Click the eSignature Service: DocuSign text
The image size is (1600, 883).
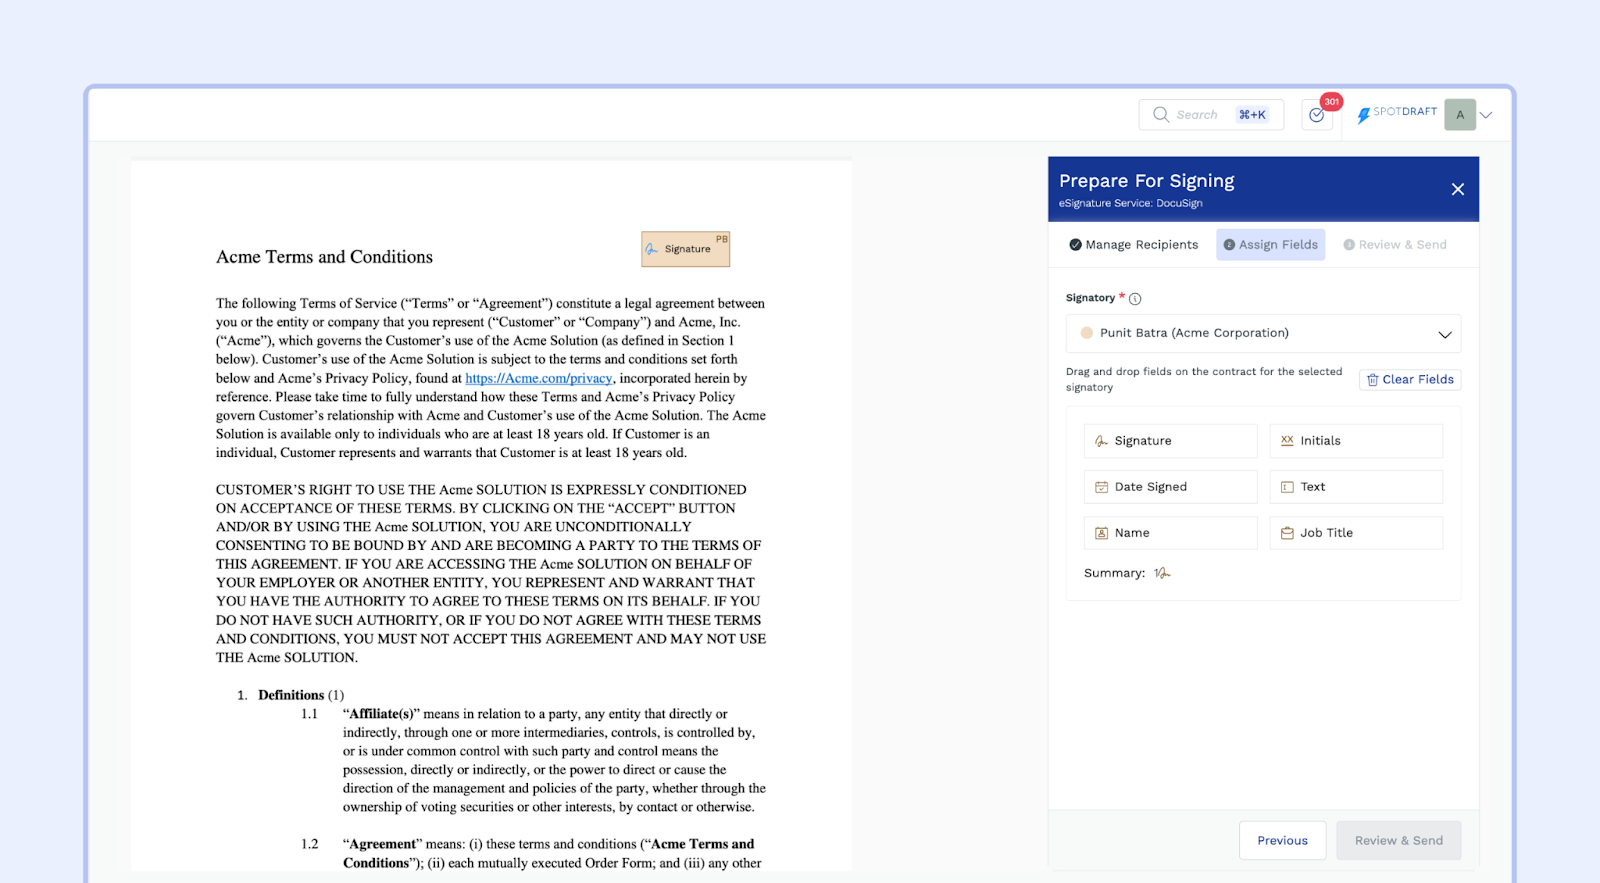[x=1131, y=203]
